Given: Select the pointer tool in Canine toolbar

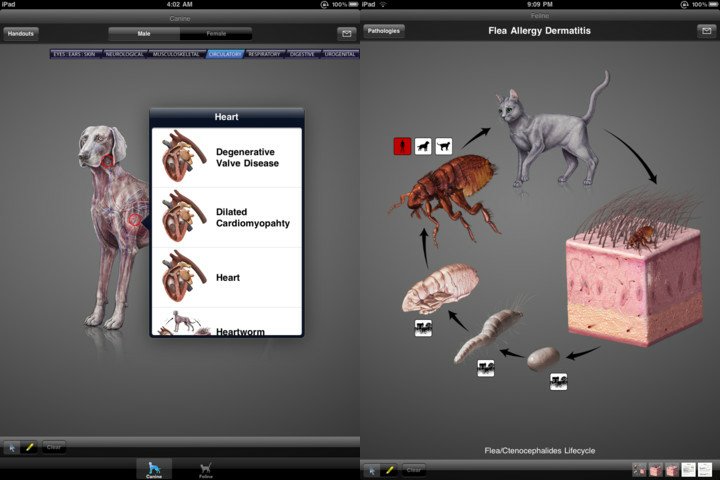Looking at the screenshot, I should (13, 447).
